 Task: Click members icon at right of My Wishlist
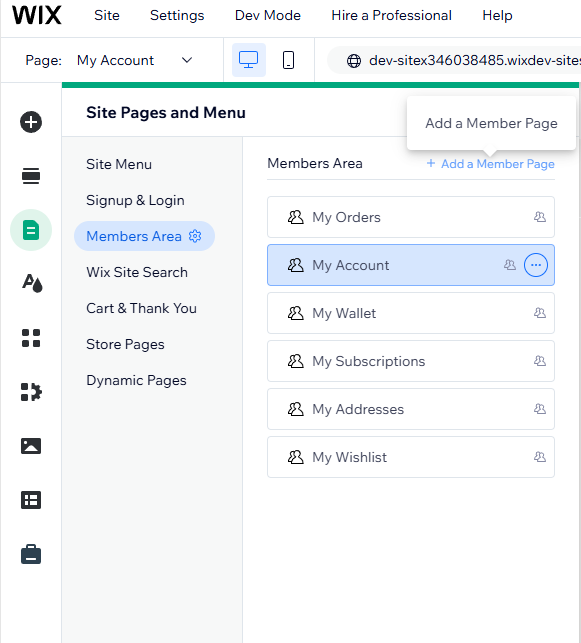(540, 456)
